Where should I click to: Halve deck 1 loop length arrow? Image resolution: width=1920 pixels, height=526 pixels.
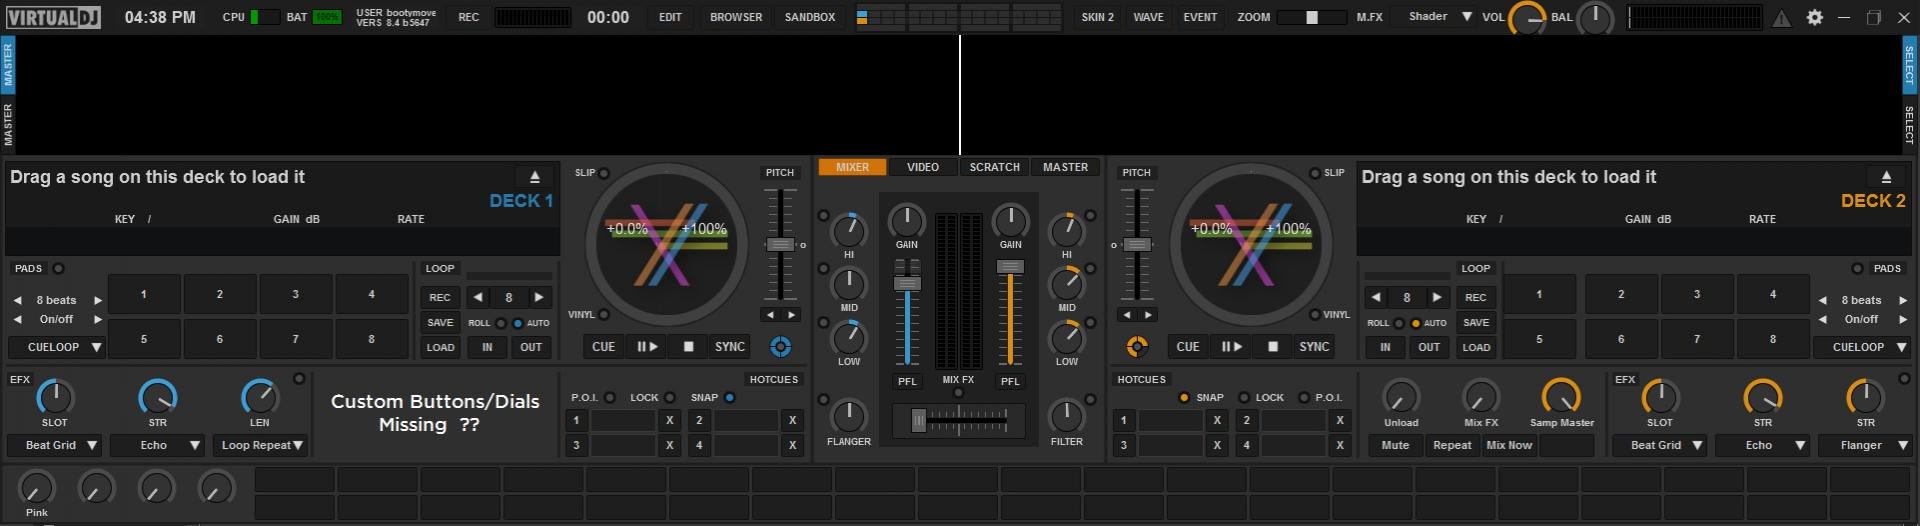(x=478, y=297)
